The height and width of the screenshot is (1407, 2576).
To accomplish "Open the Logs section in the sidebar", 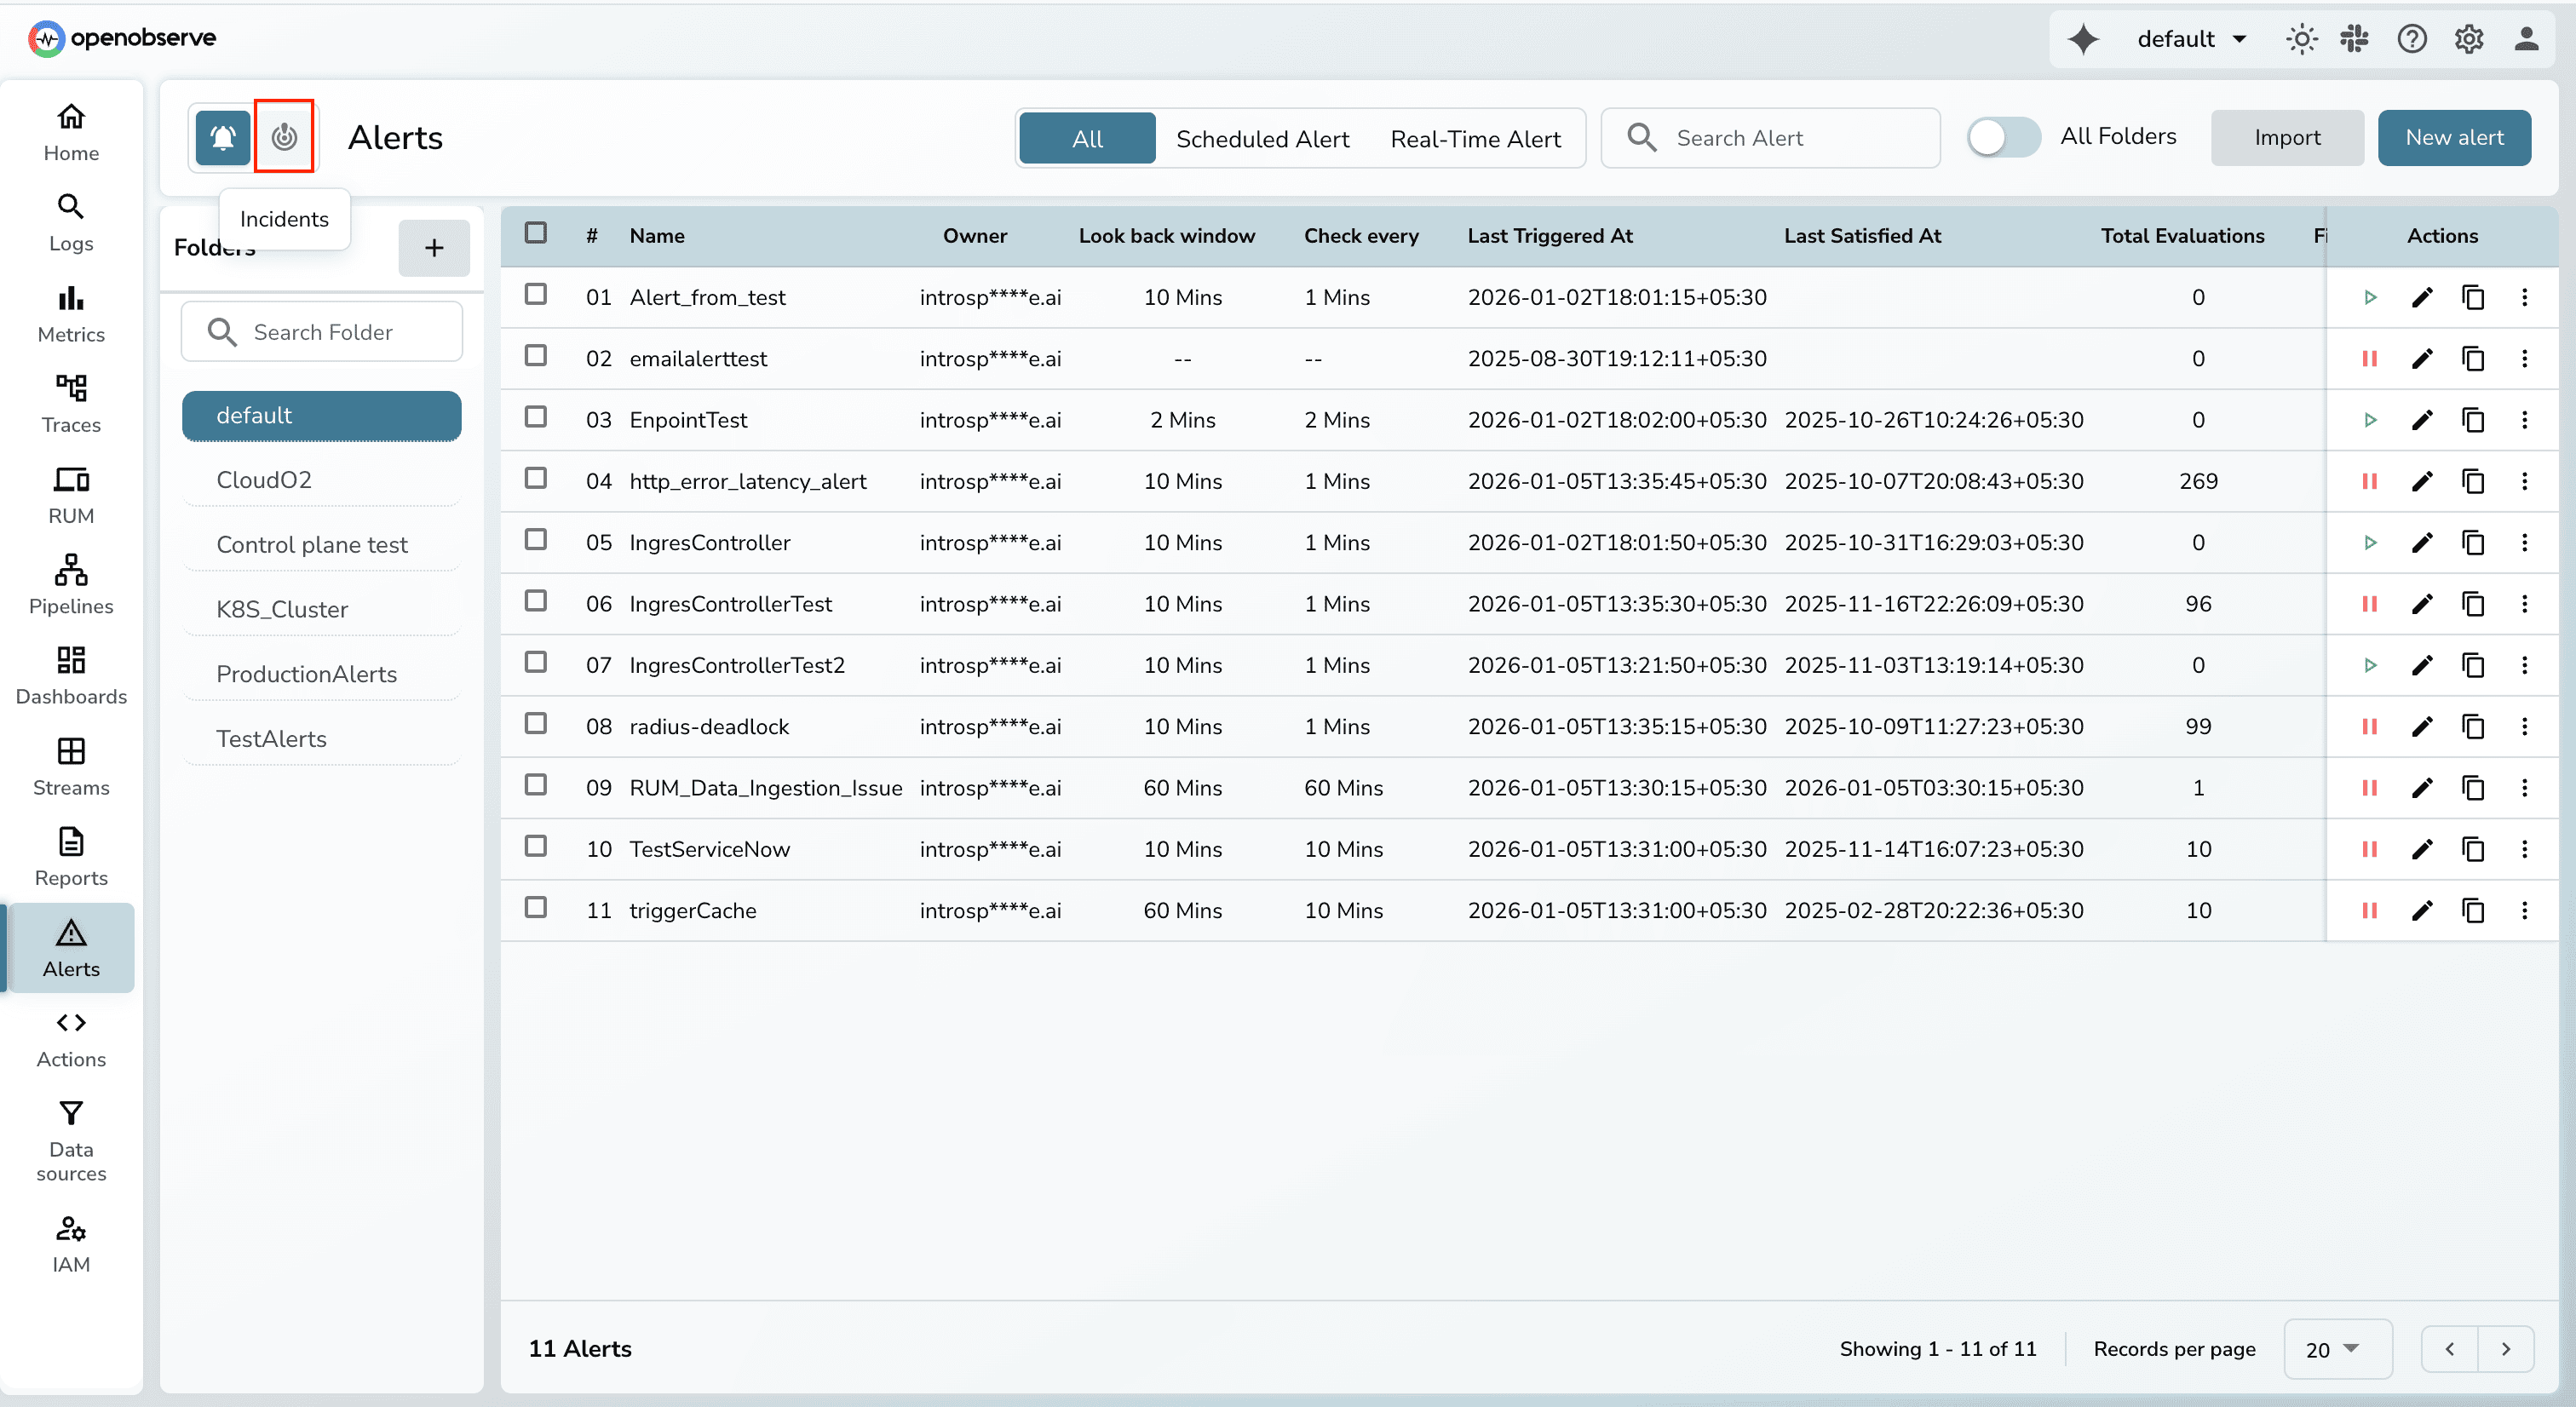I will tap(70, 220).
